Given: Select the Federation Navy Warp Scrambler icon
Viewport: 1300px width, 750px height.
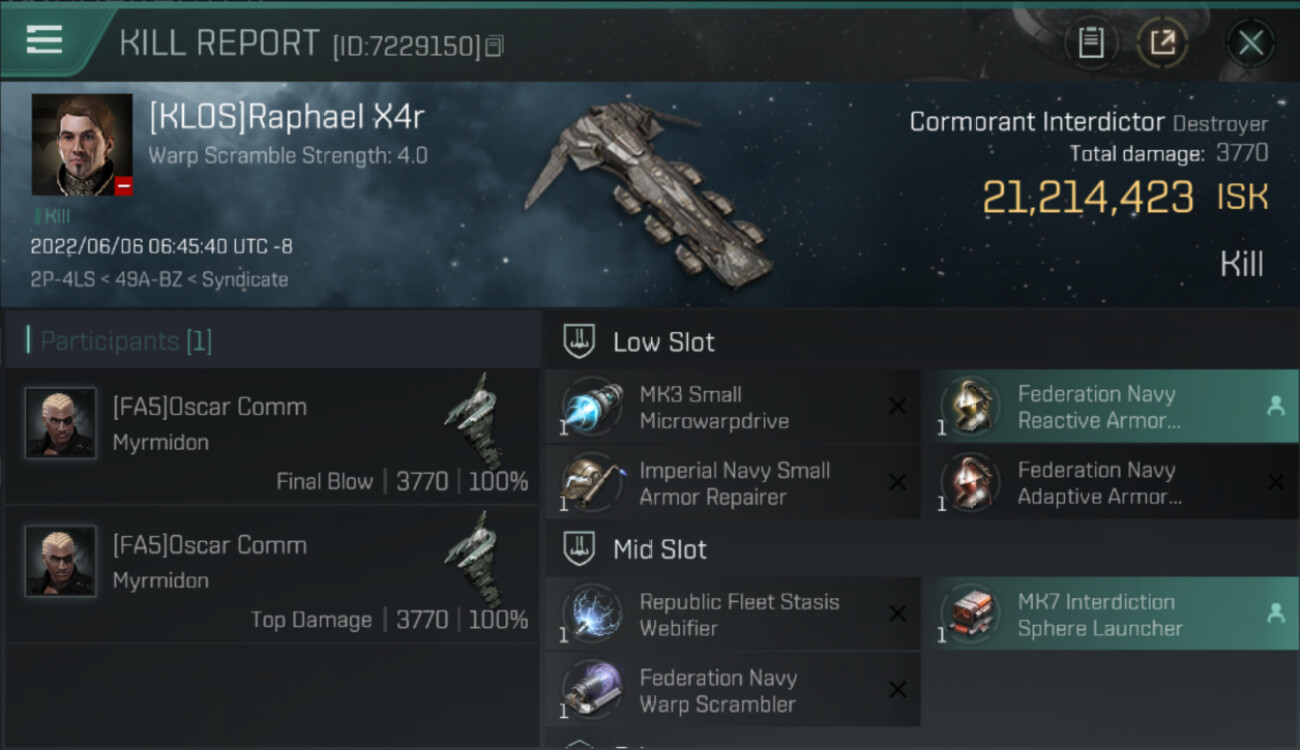Looking at the screenshot, I should 593,691.
